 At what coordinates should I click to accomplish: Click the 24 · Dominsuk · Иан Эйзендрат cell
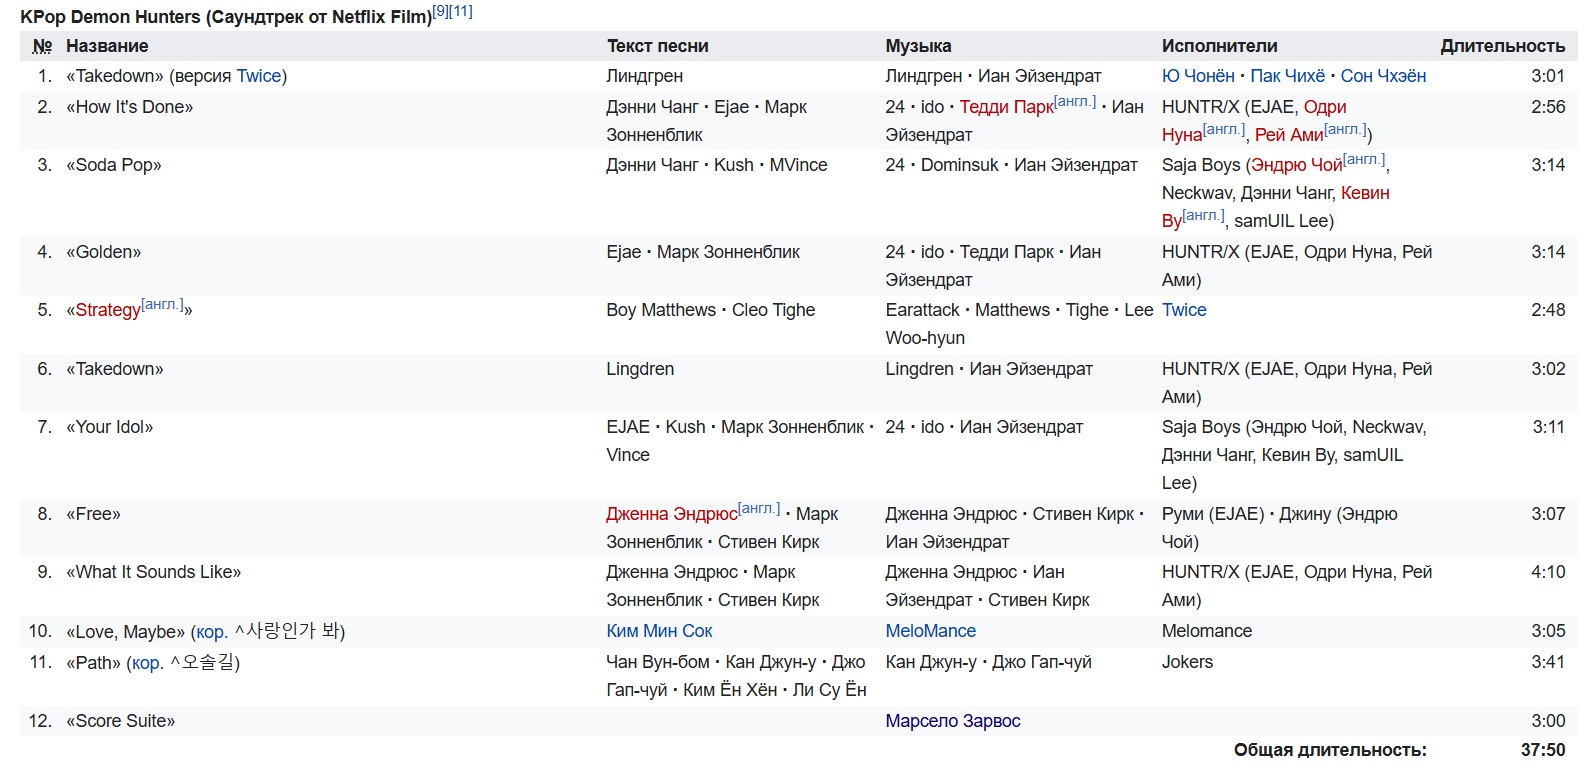1011,165
